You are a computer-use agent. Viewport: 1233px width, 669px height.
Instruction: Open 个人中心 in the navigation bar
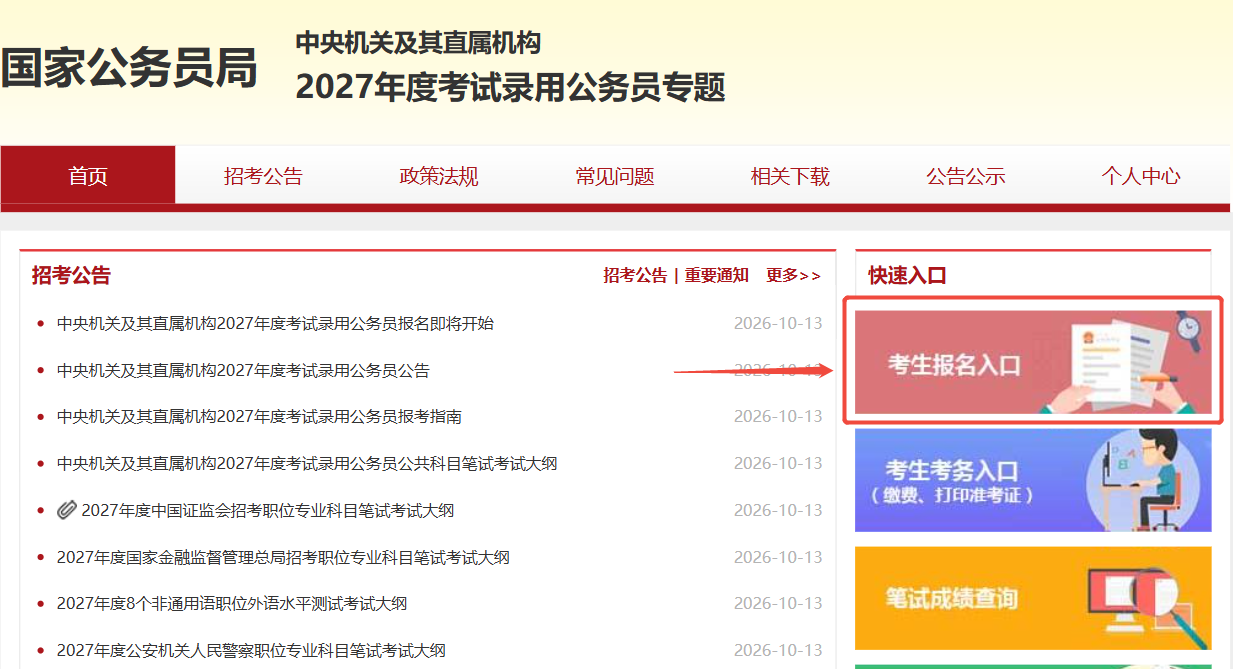point(1141,177)
